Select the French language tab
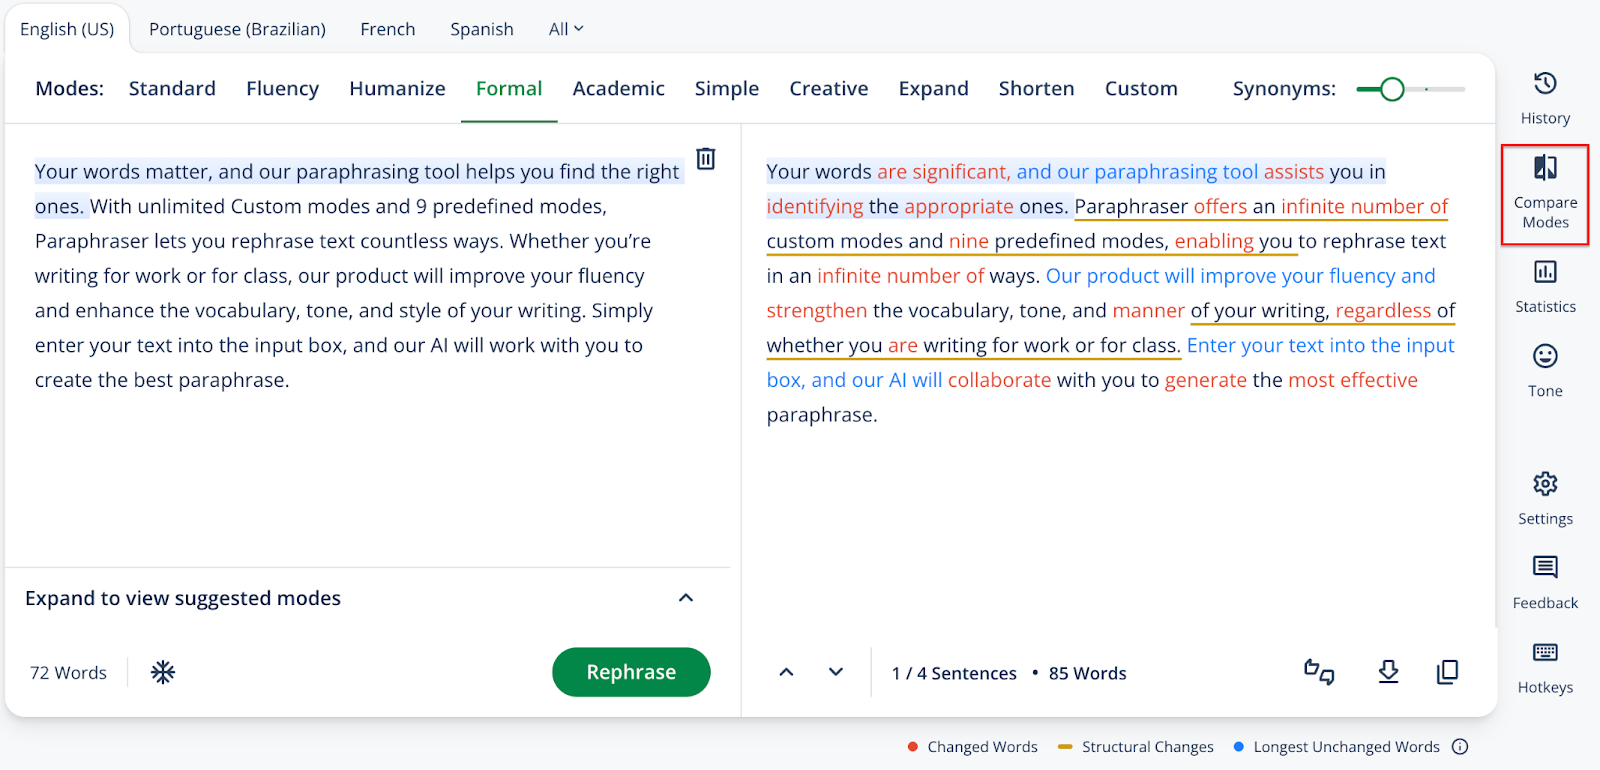Image resolution: width=1600 pixels, height=770 pixels. click(388, 29)
